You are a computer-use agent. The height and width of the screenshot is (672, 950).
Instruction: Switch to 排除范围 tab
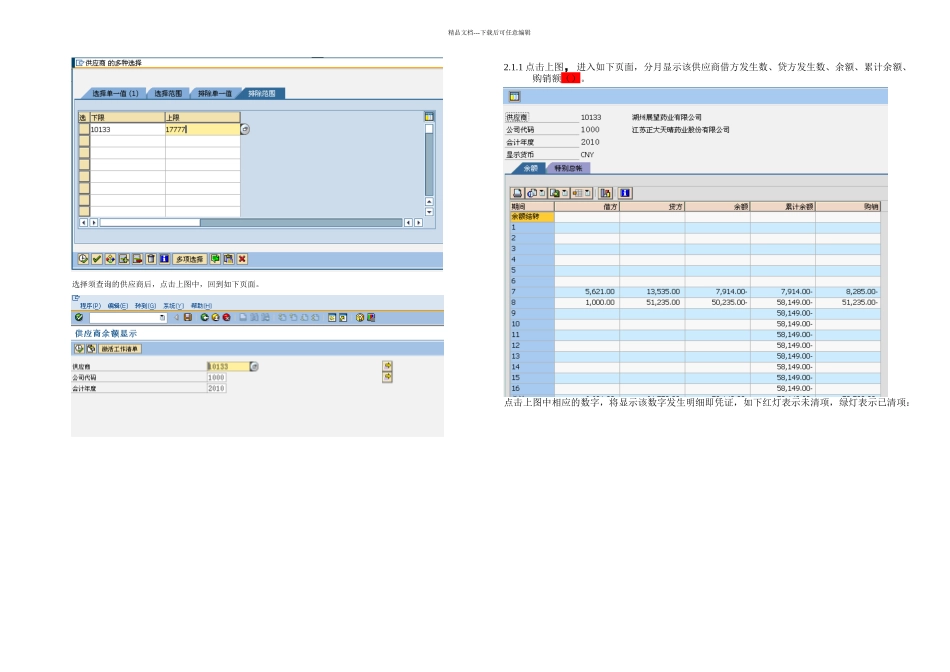(x=262, y=93)
